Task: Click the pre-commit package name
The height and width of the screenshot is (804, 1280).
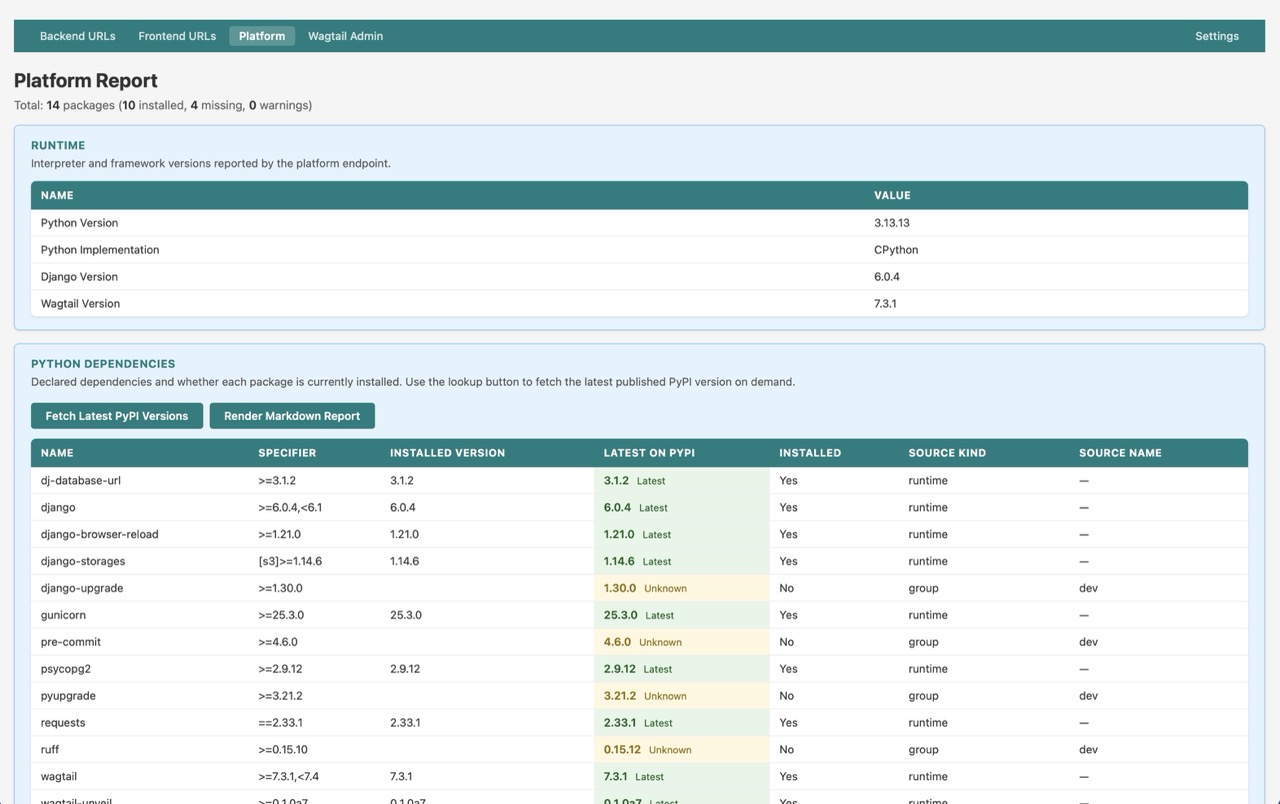Action: [x=71, y=643]
